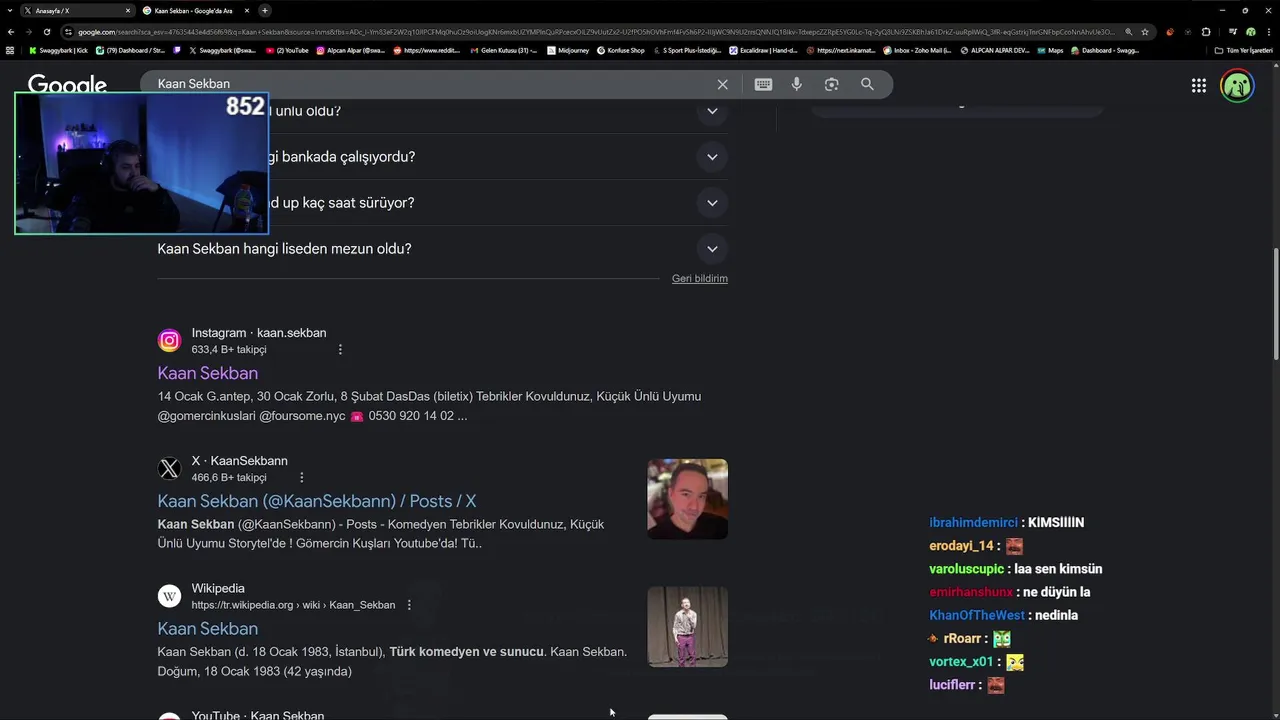Open the '(2) YouTube' bookmark
Screen dimensions: 1280x720
tap(287, 50)
